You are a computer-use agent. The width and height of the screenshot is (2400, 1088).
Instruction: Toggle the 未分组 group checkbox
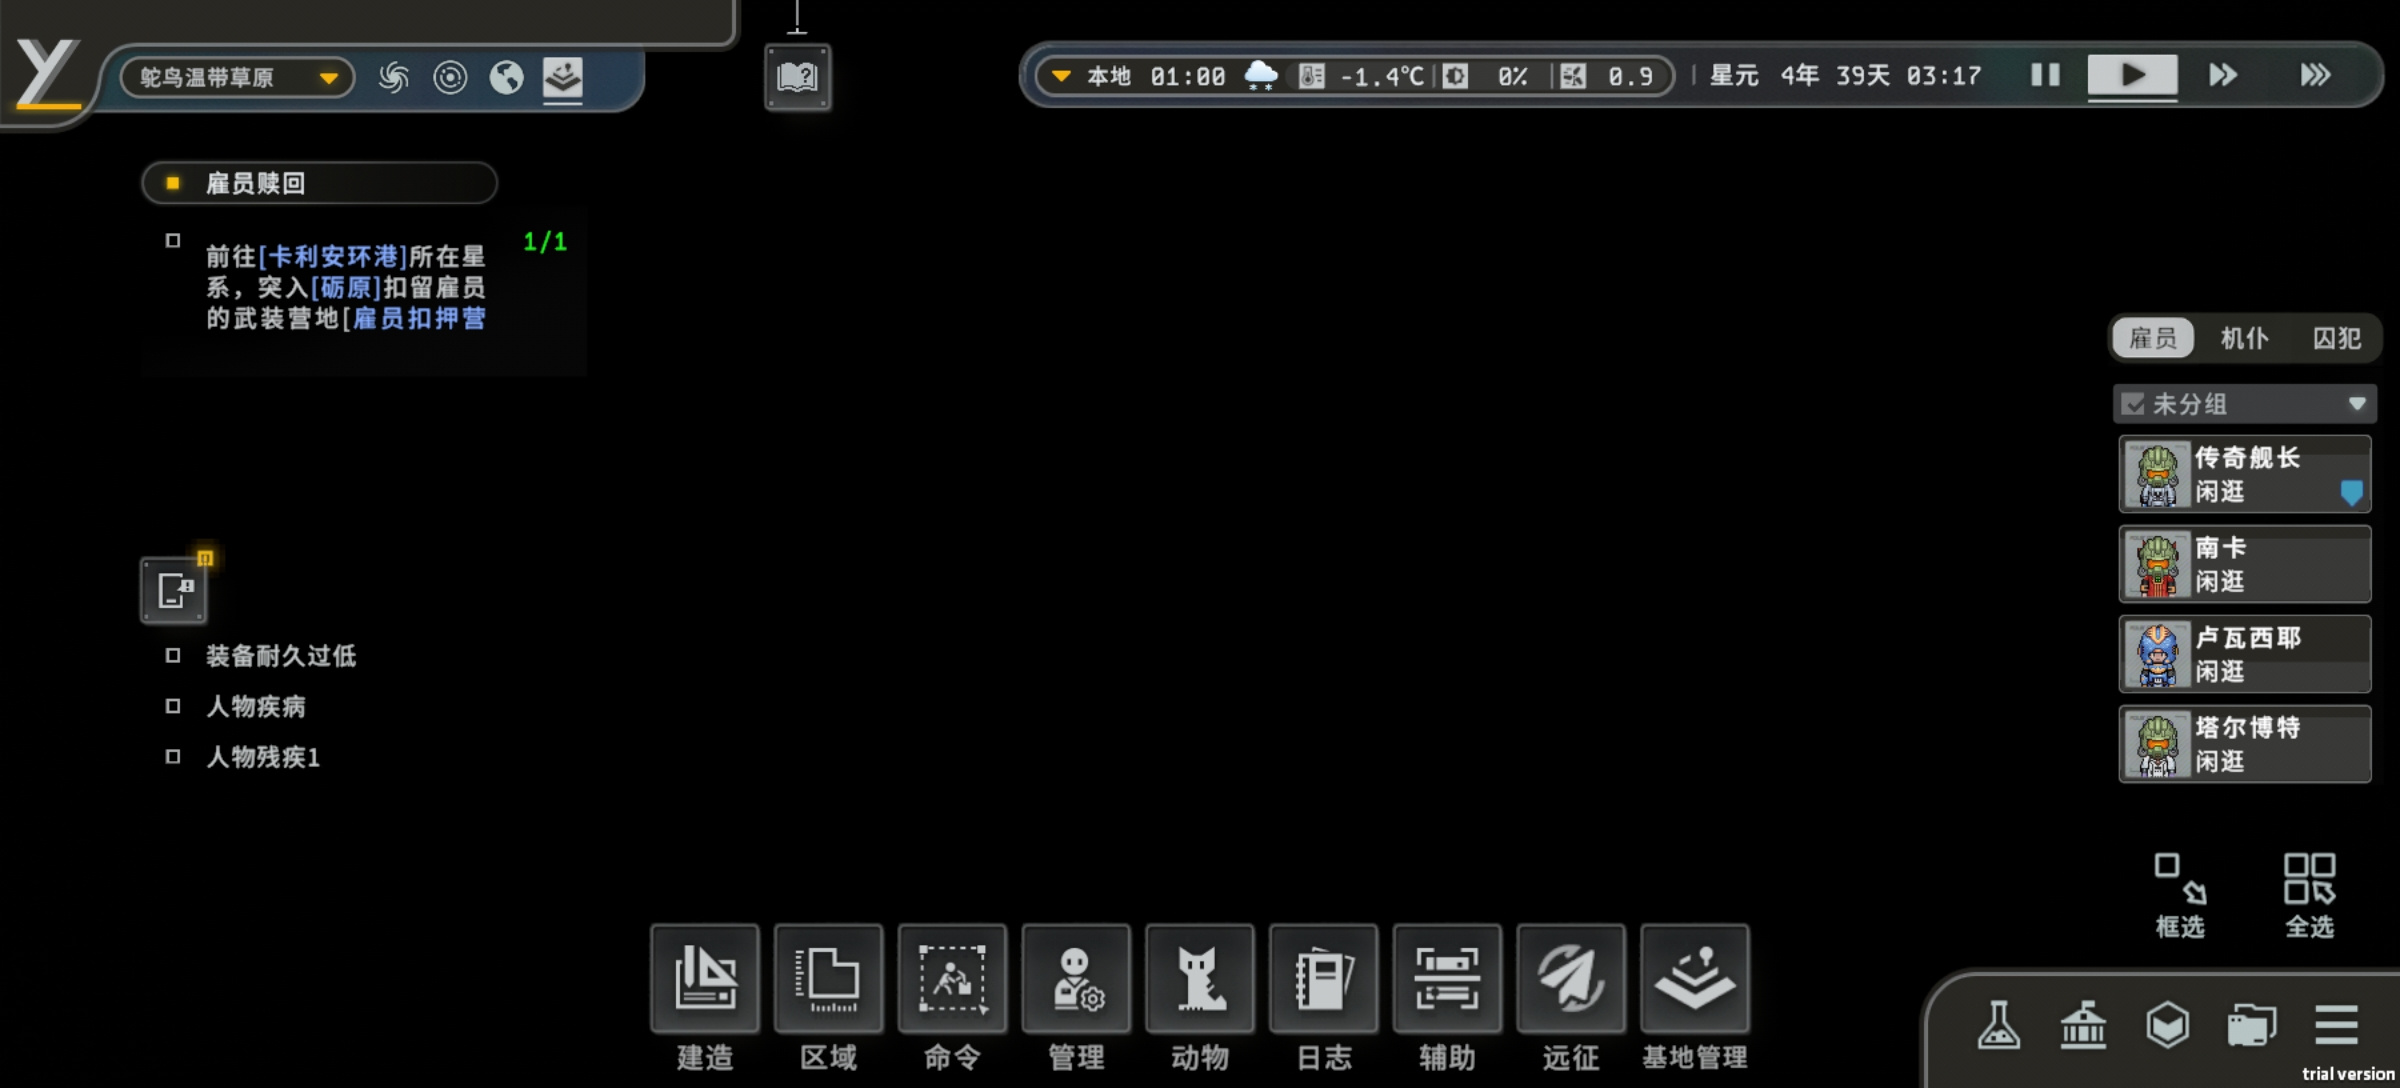pyautogui.click(x=2133, y=404)
